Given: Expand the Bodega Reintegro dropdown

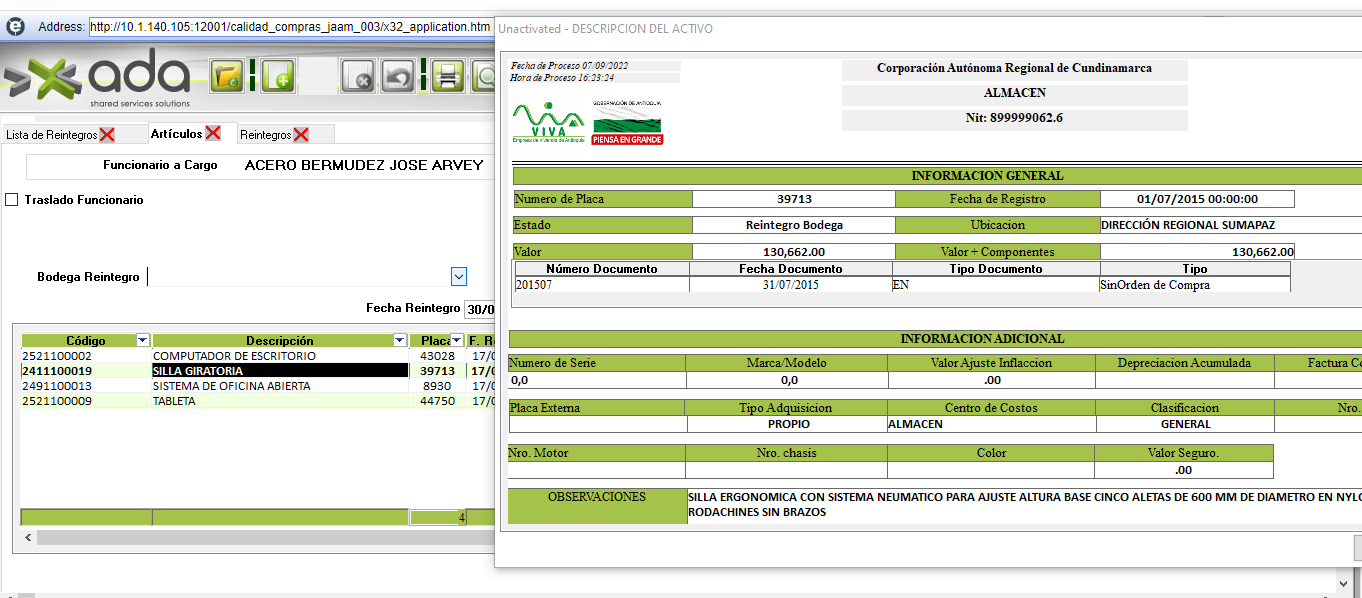Looking at the screenshot, I should 459,276.
